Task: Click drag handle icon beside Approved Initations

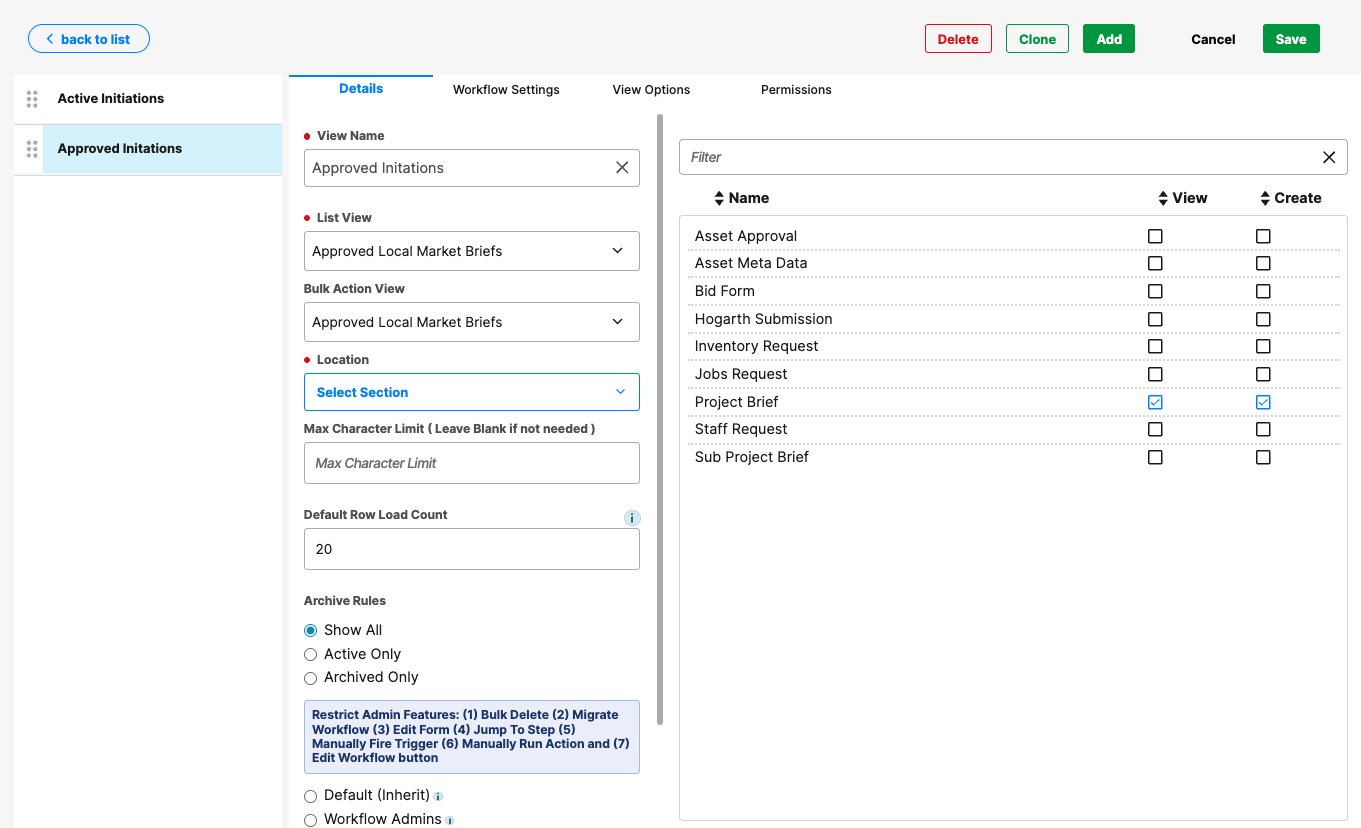Action: 32,148
